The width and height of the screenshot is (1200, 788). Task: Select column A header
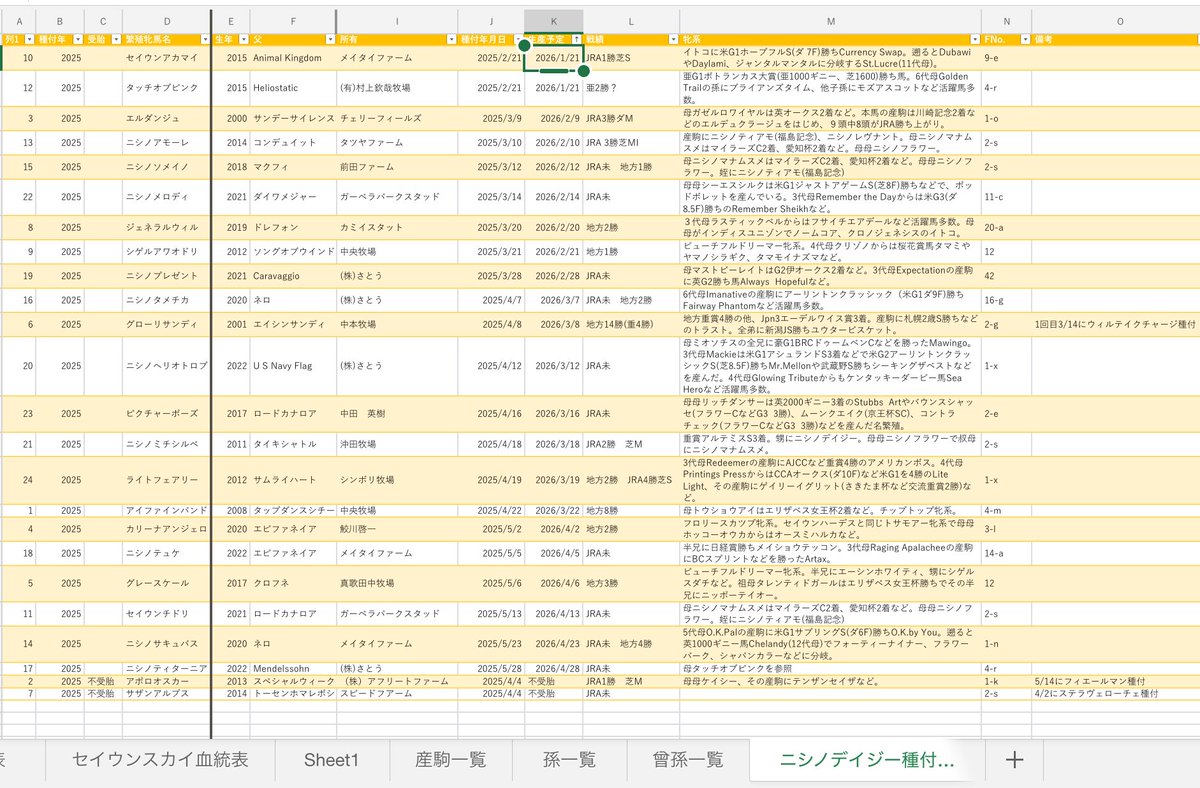pyautogui.click(x=21, y=22)
